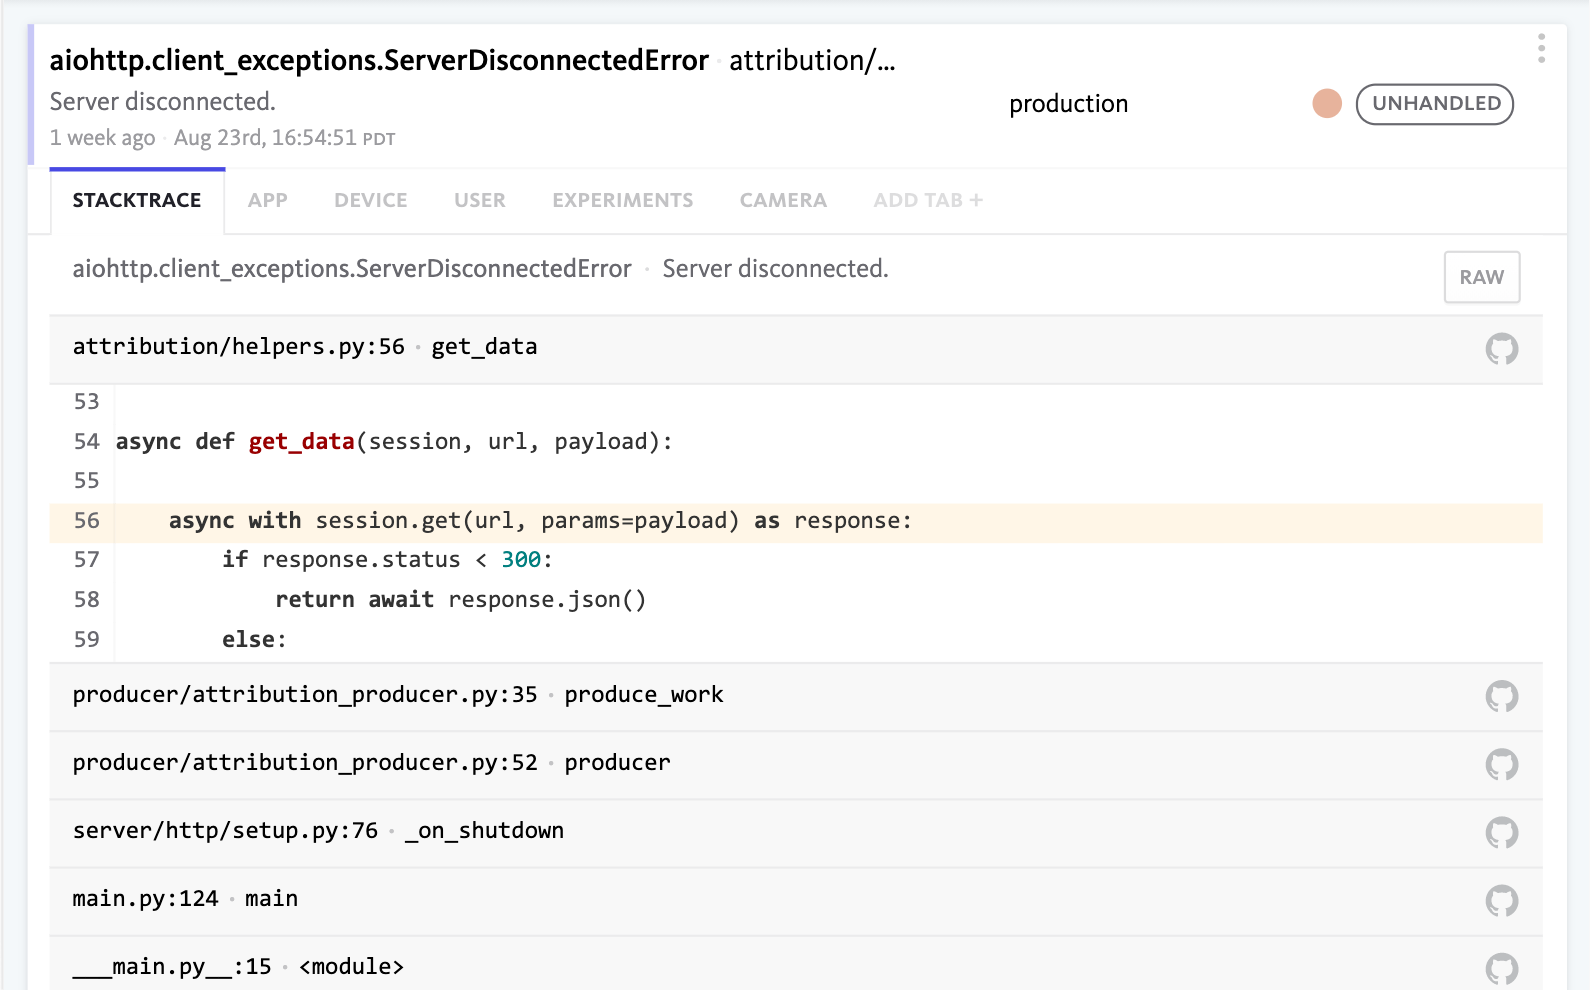The image size is (1590, 990).
Task: Click the 'Server disconnected.' message under the title
Action: tap(163, 102)
